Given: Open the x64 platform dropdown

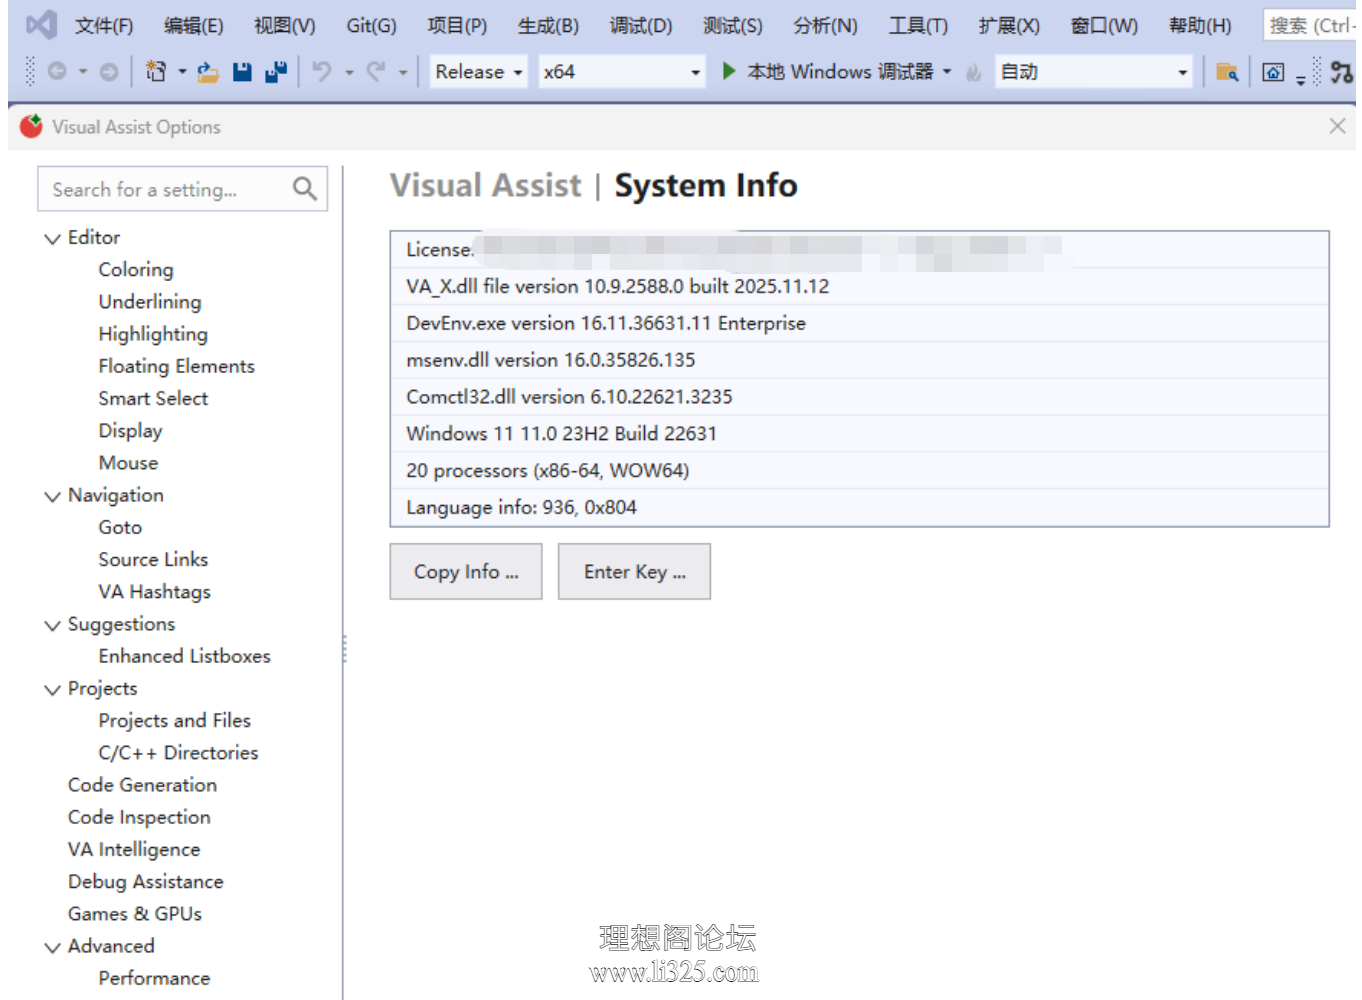Looking at the screenshot, I should coord(621,72).
